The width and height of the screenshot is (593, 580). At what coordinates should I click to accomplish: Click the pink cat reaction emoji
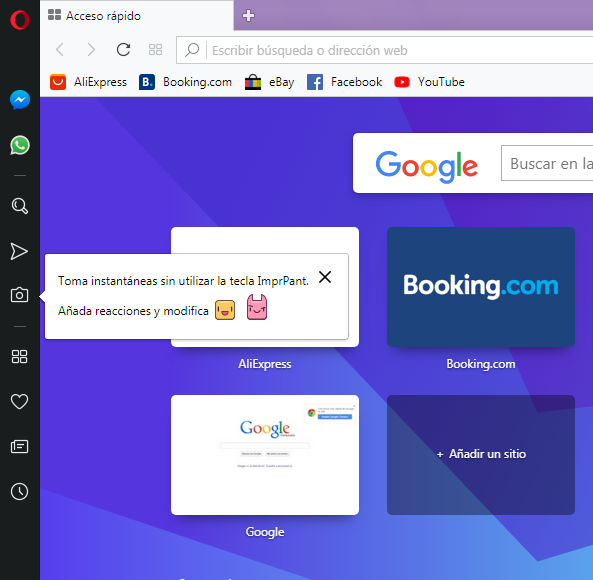[x=257, y=307]
